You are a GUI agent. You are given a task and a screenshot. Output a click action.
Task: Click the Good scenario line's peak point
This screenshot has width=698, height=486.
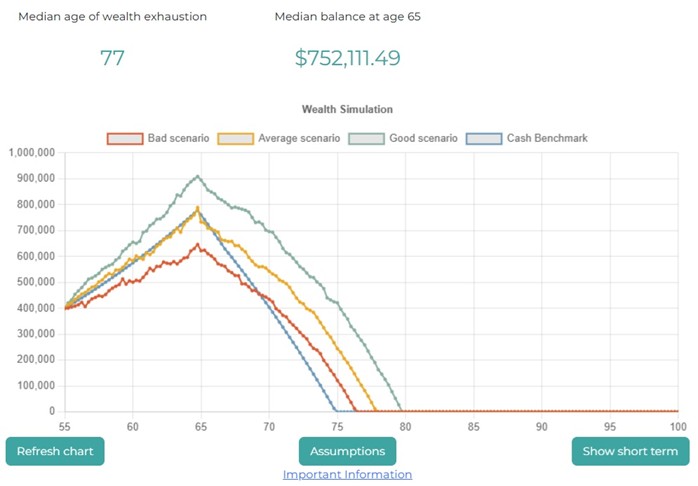[x=198, y=176]
